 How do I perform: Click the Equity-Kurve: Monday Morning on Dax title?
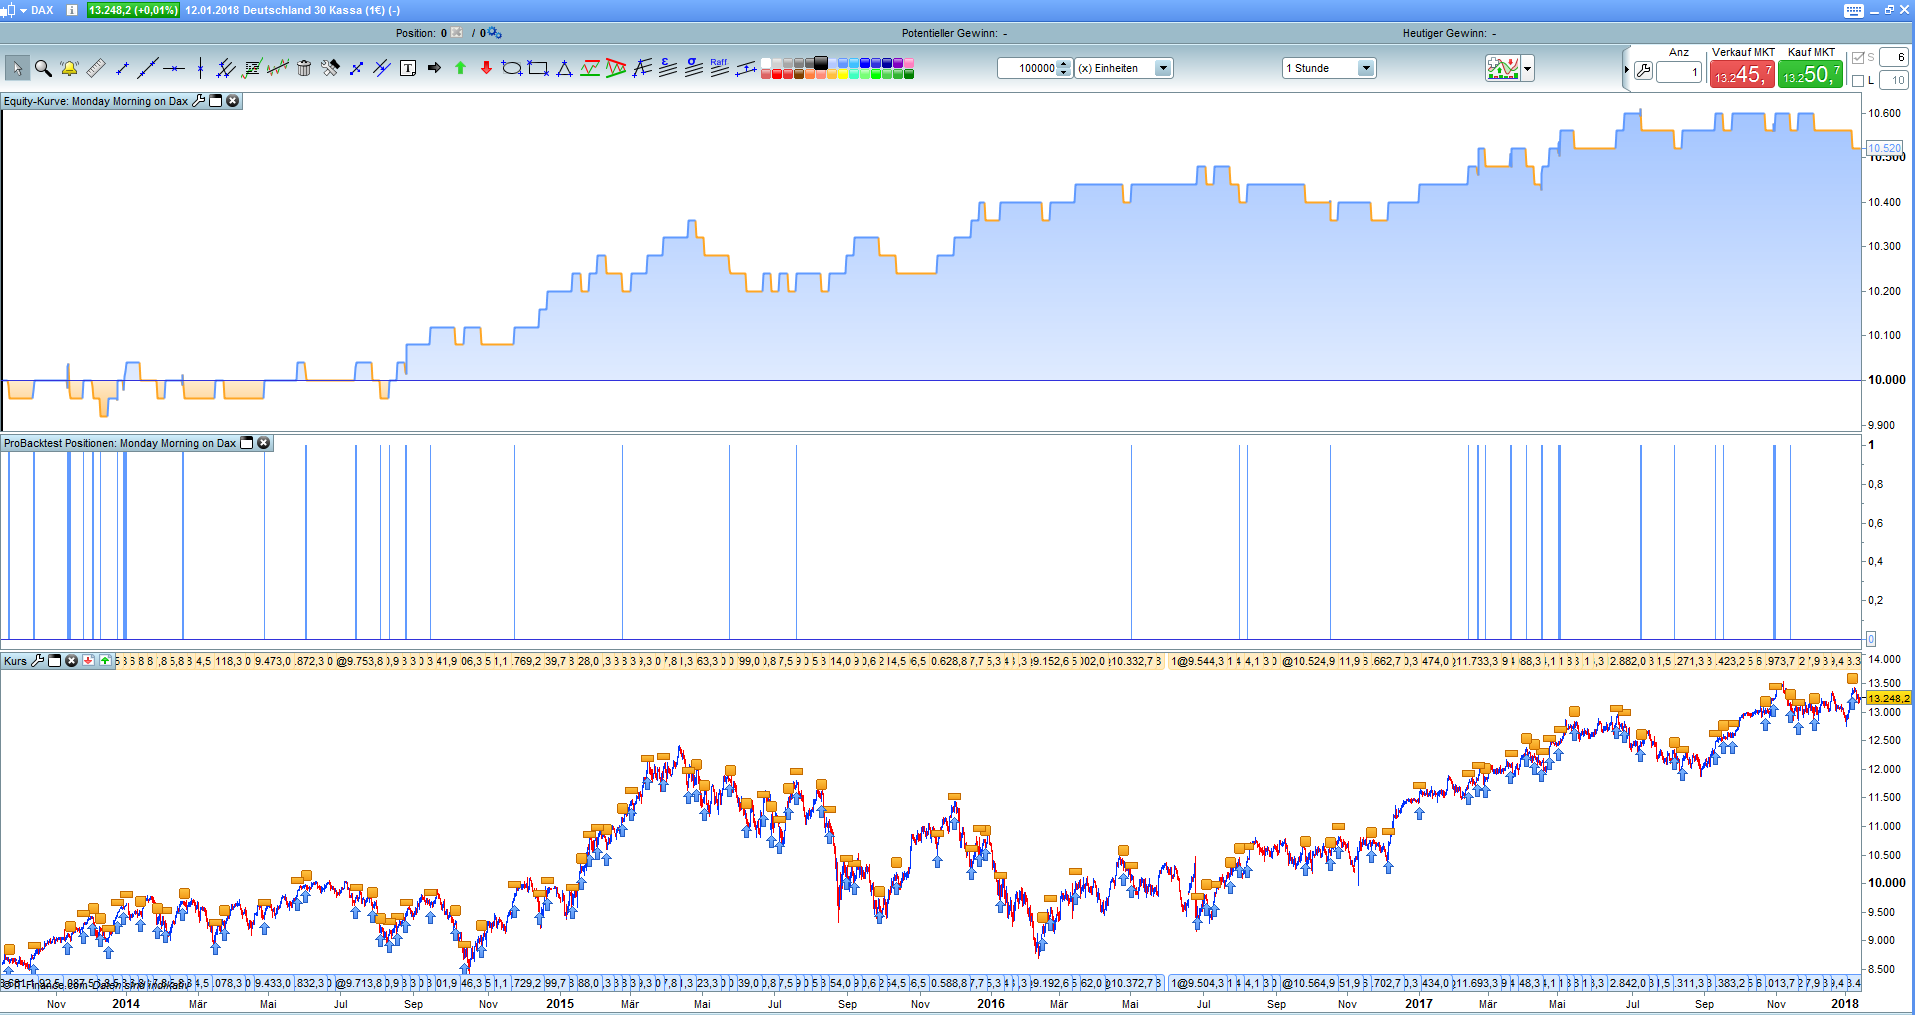coord(96,101)
